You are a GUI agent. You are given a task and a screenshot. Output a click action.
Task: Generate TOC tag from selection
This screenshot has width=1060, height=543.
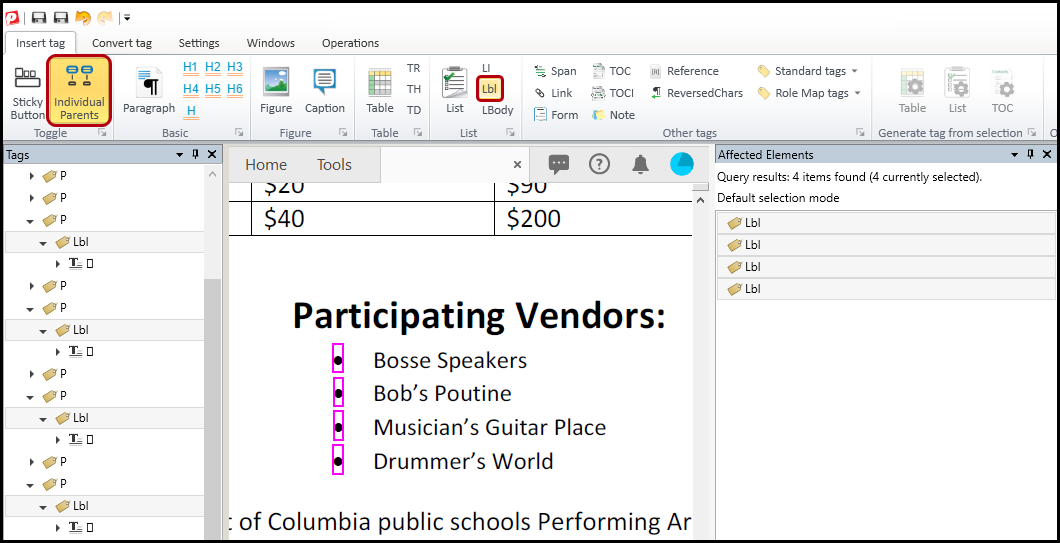tap(1003, 91)
